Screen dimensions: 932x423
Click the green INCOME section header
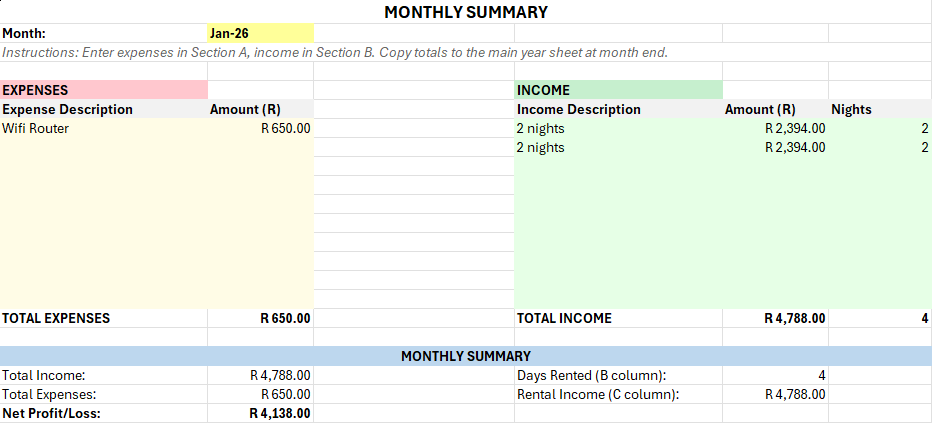point(617,90)
